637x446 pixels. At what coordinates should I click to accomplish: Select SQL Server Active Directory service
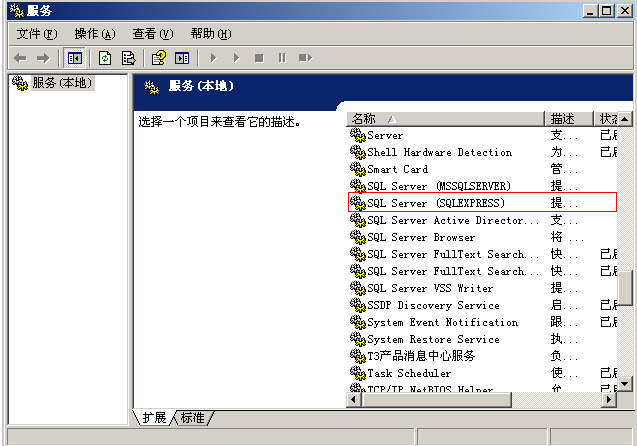[483, 220]
